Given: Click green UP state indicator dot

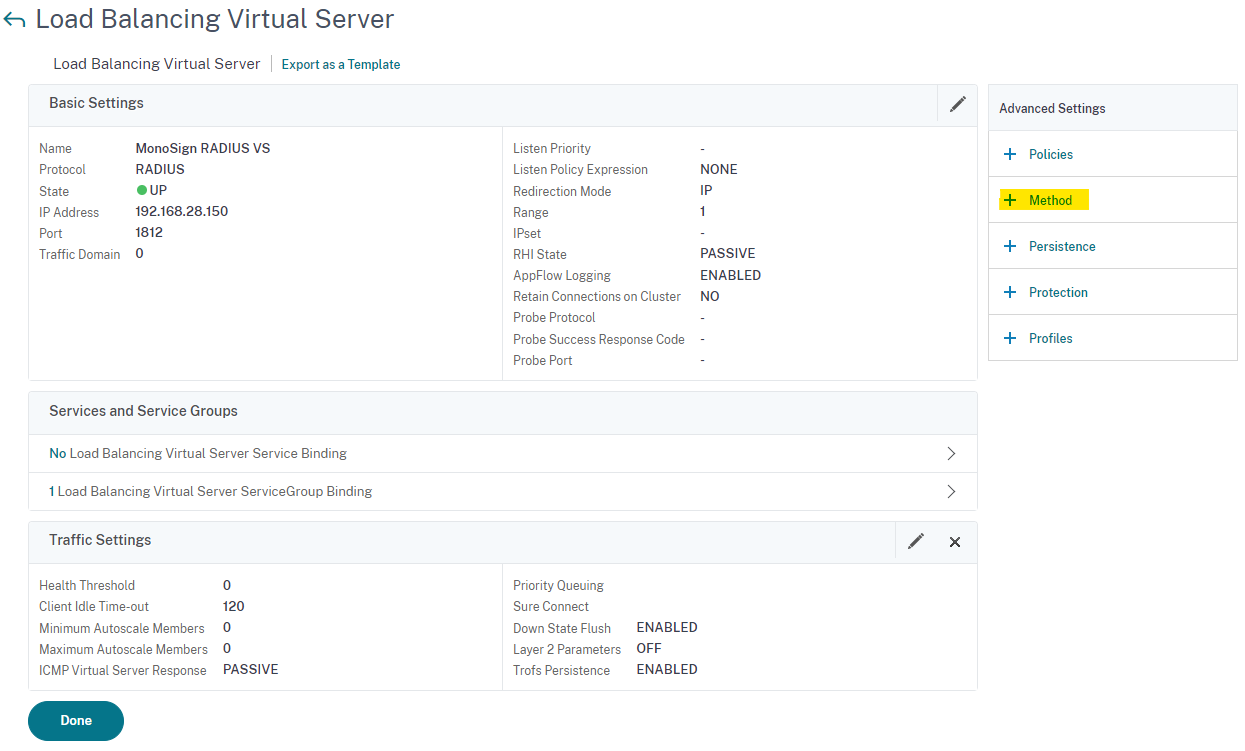Looking at the screenshot, I should [142, 190].
